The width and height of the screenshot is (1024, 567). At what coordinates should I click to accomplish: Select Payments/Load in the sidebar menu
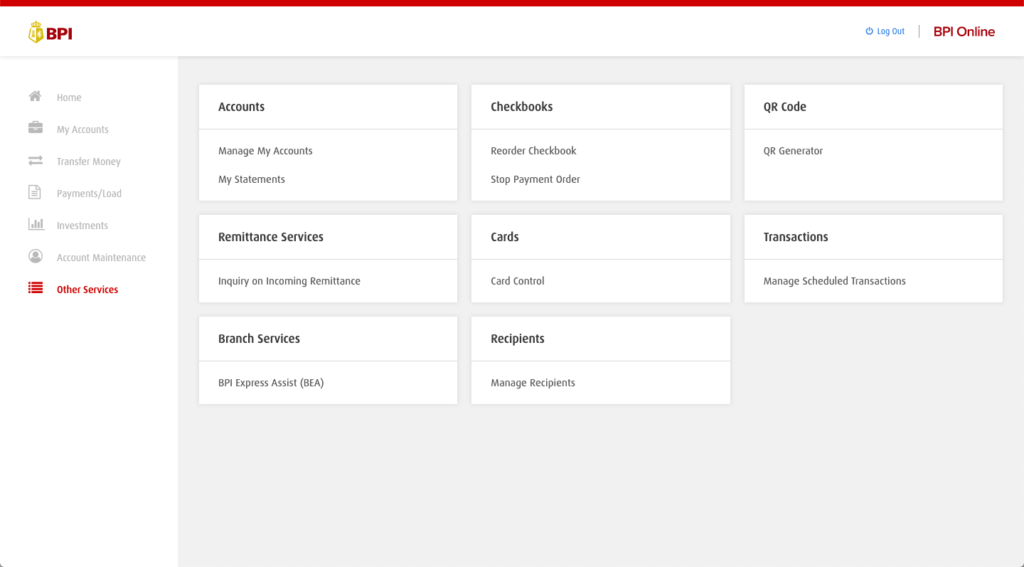click(x=89, y=194)
